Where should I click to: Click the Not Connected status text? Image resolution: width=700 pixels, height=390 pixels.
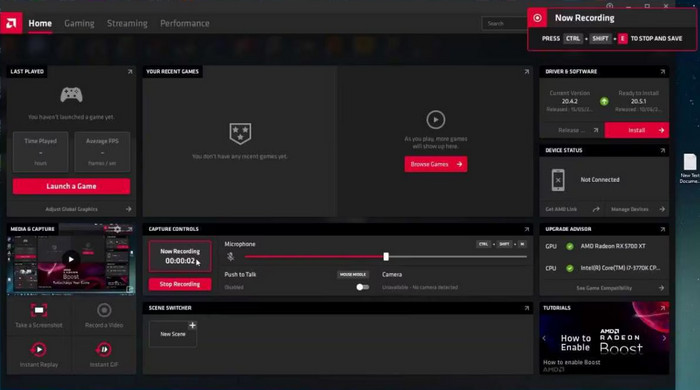600,179
